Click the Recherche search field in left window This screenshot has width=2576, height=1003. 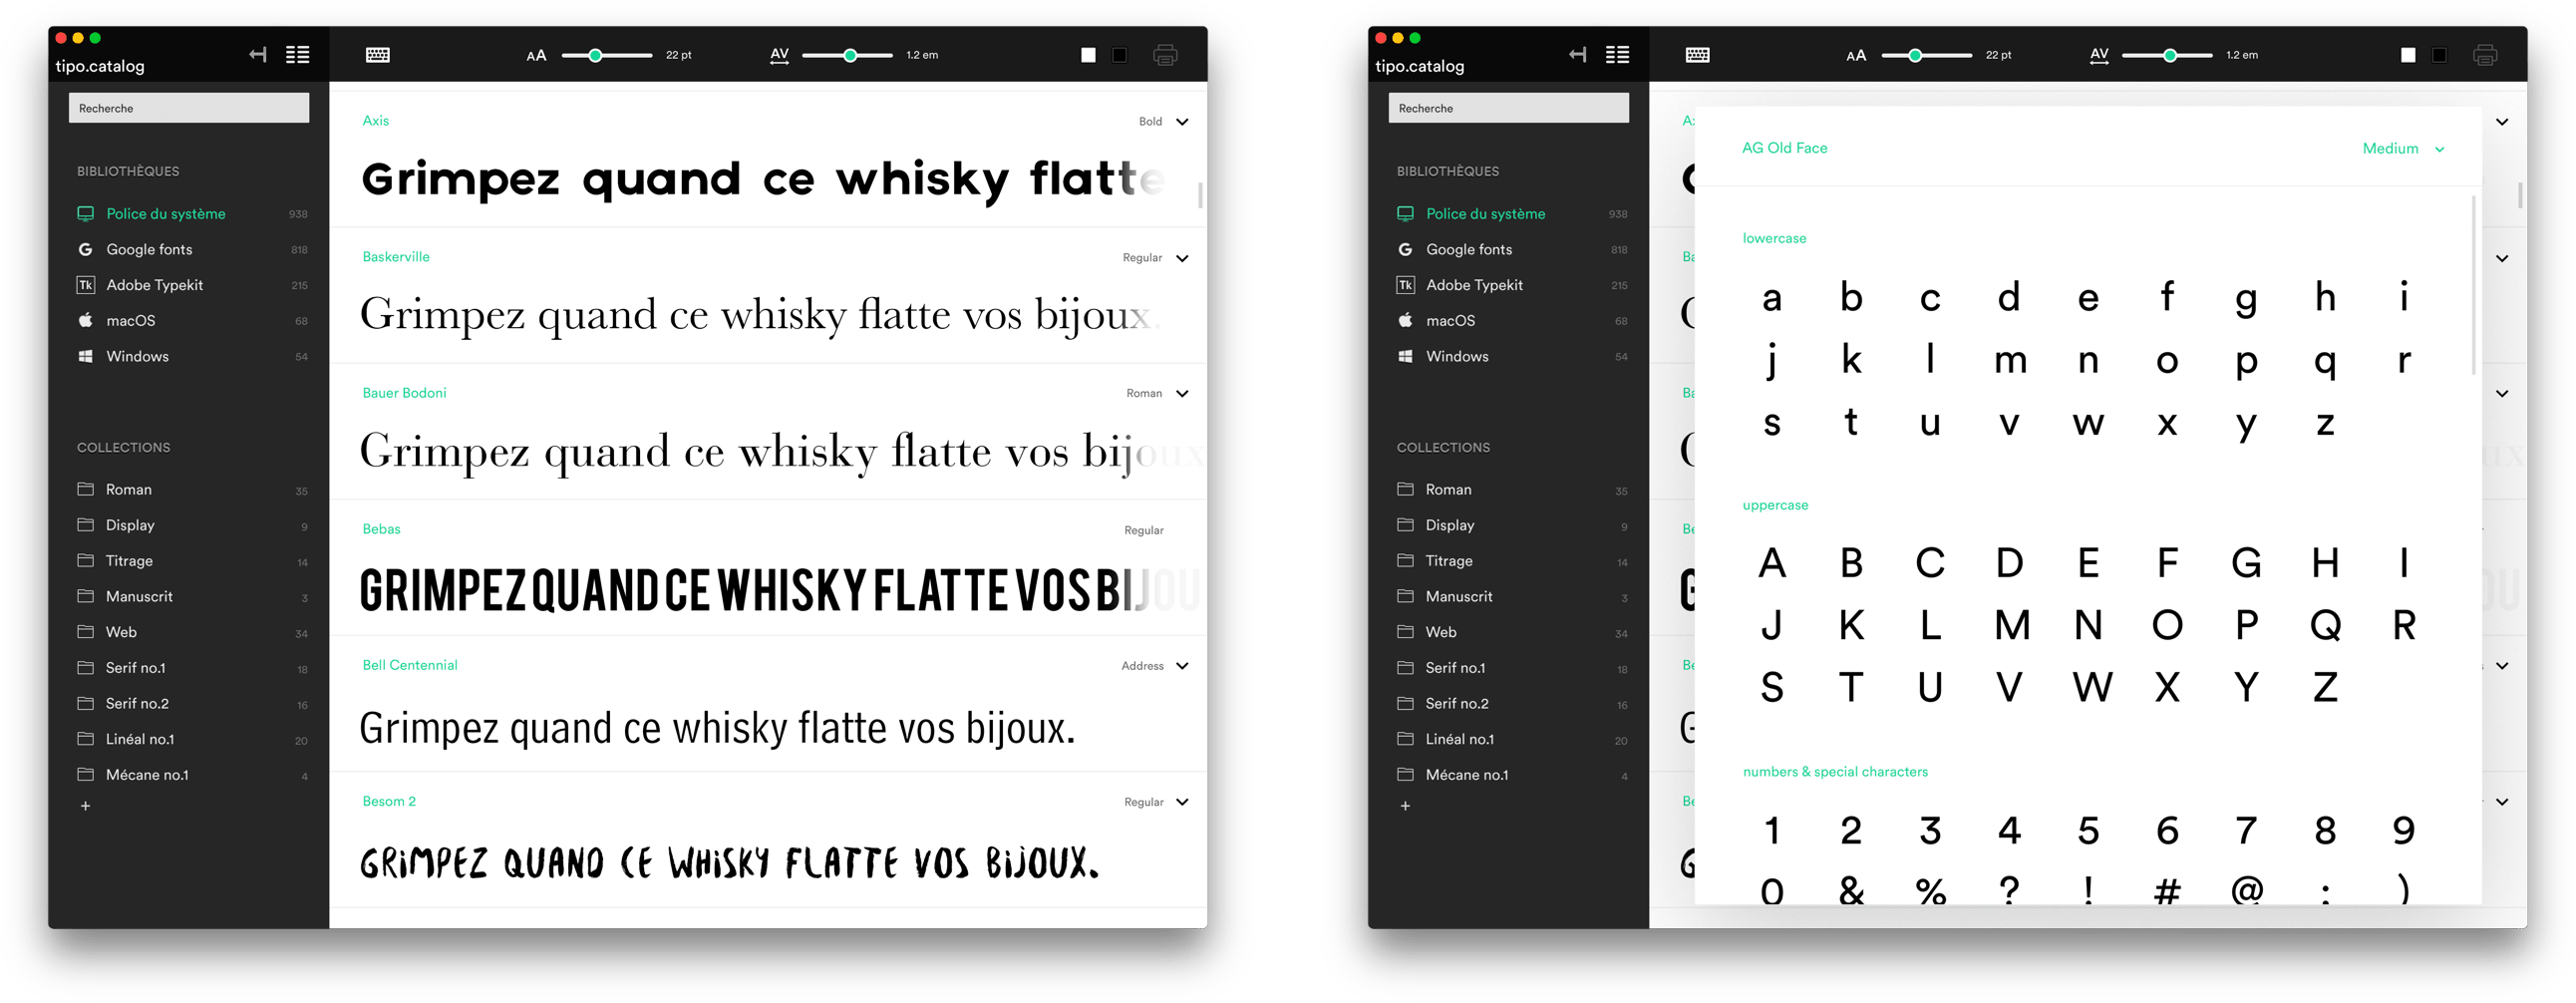189,108
